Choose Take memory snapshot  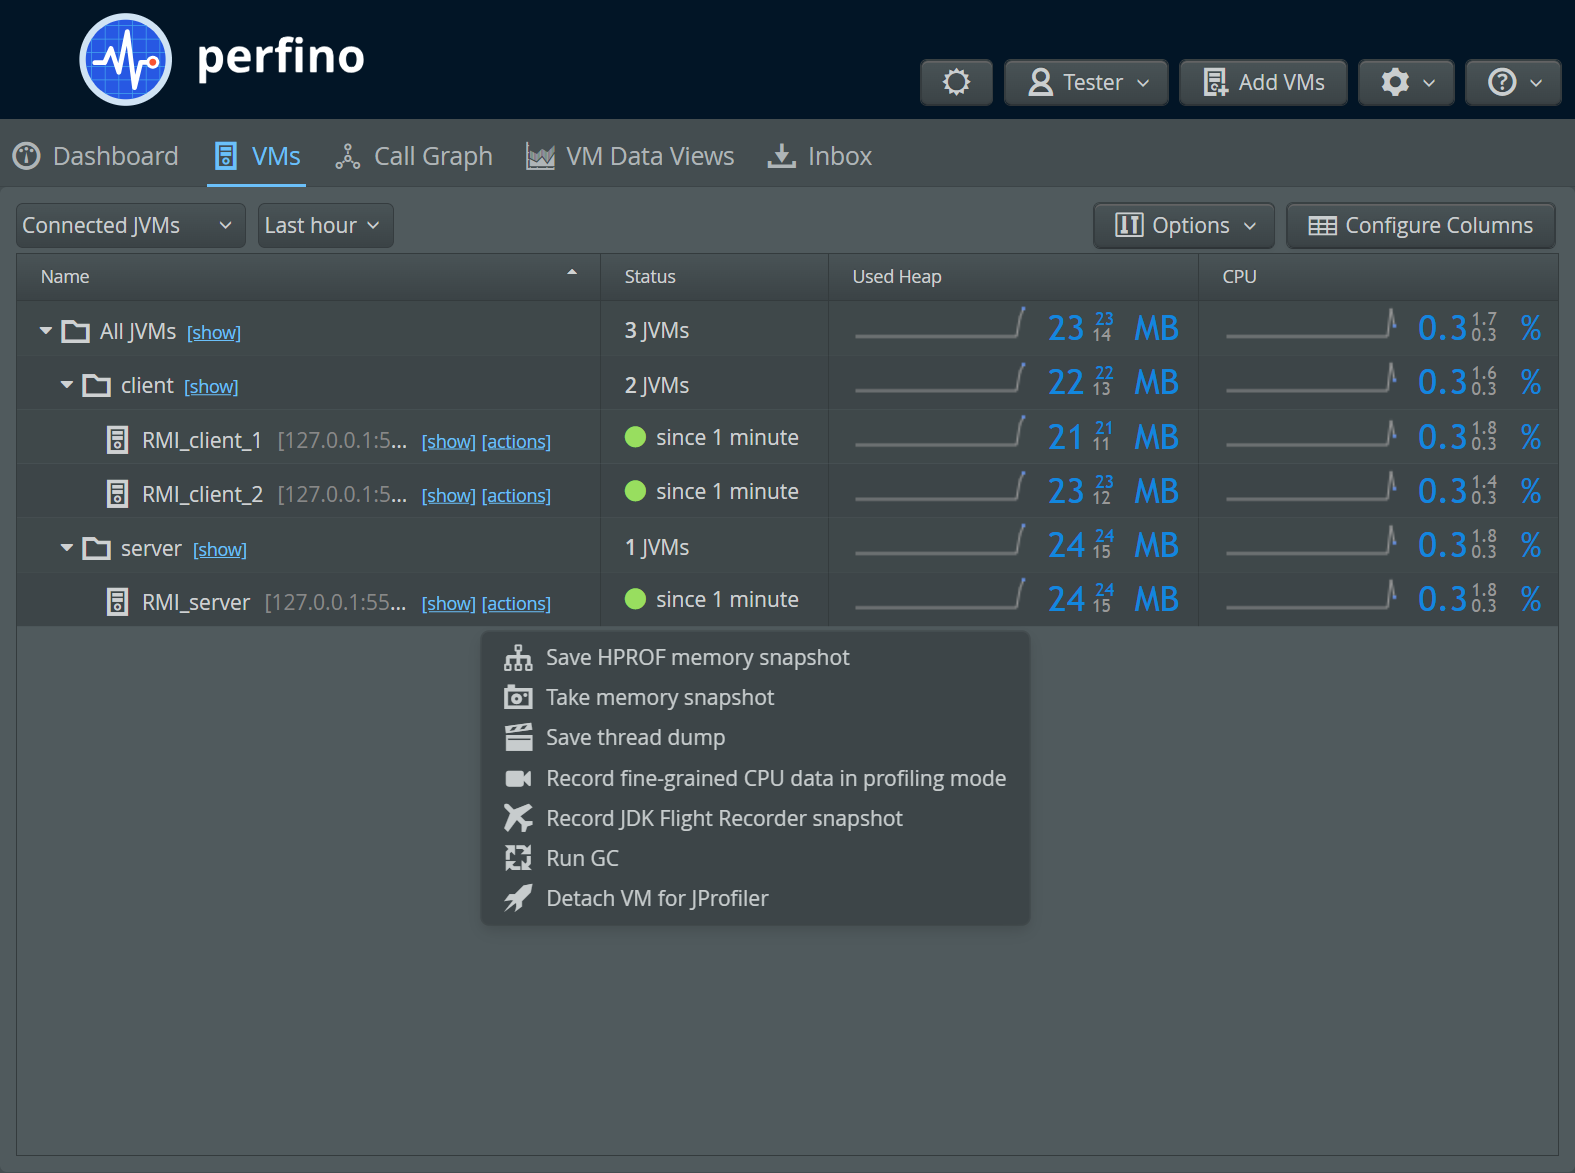[x=755, y=698]
